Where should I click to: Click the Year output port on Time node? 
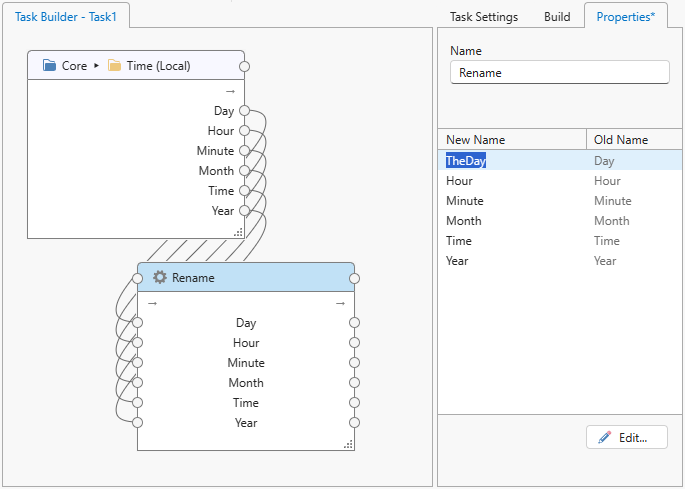tap(244, 211)
